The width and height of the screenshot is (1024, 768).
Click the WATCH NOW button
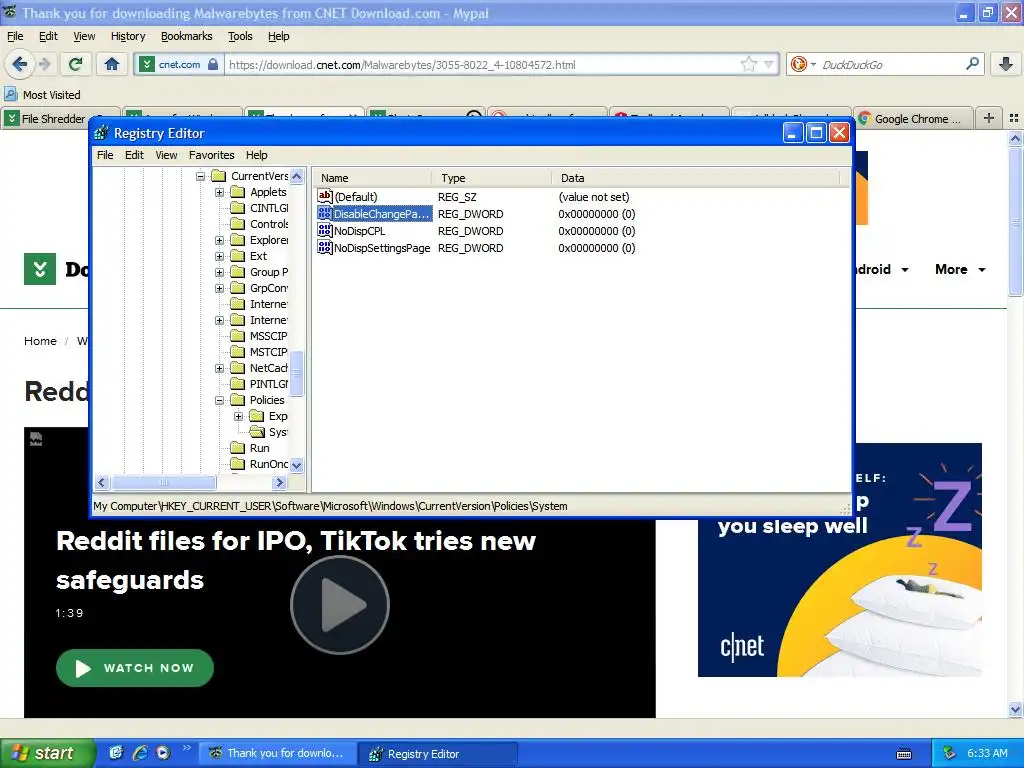pyautogui.click(x=135, y=667)
